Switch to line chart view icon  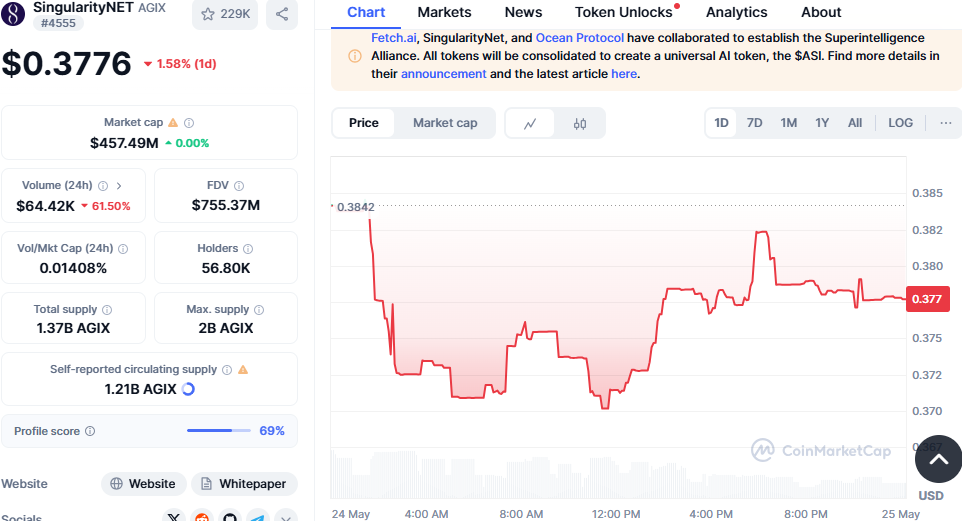tap(530, 123)
